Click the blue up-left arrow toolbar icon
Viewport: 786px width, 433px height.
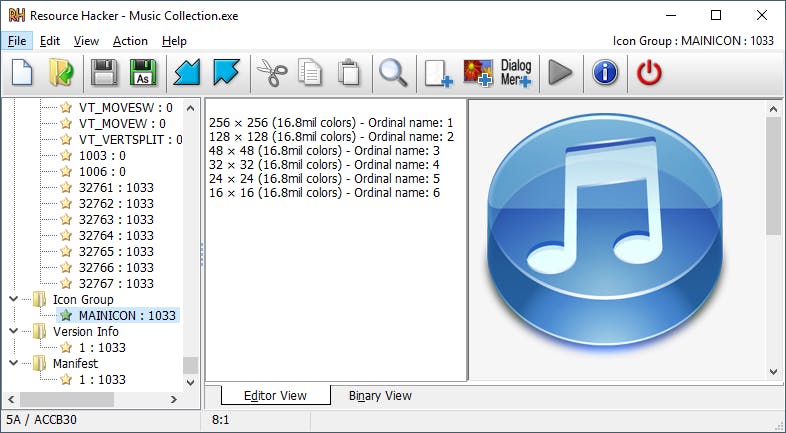227,73
